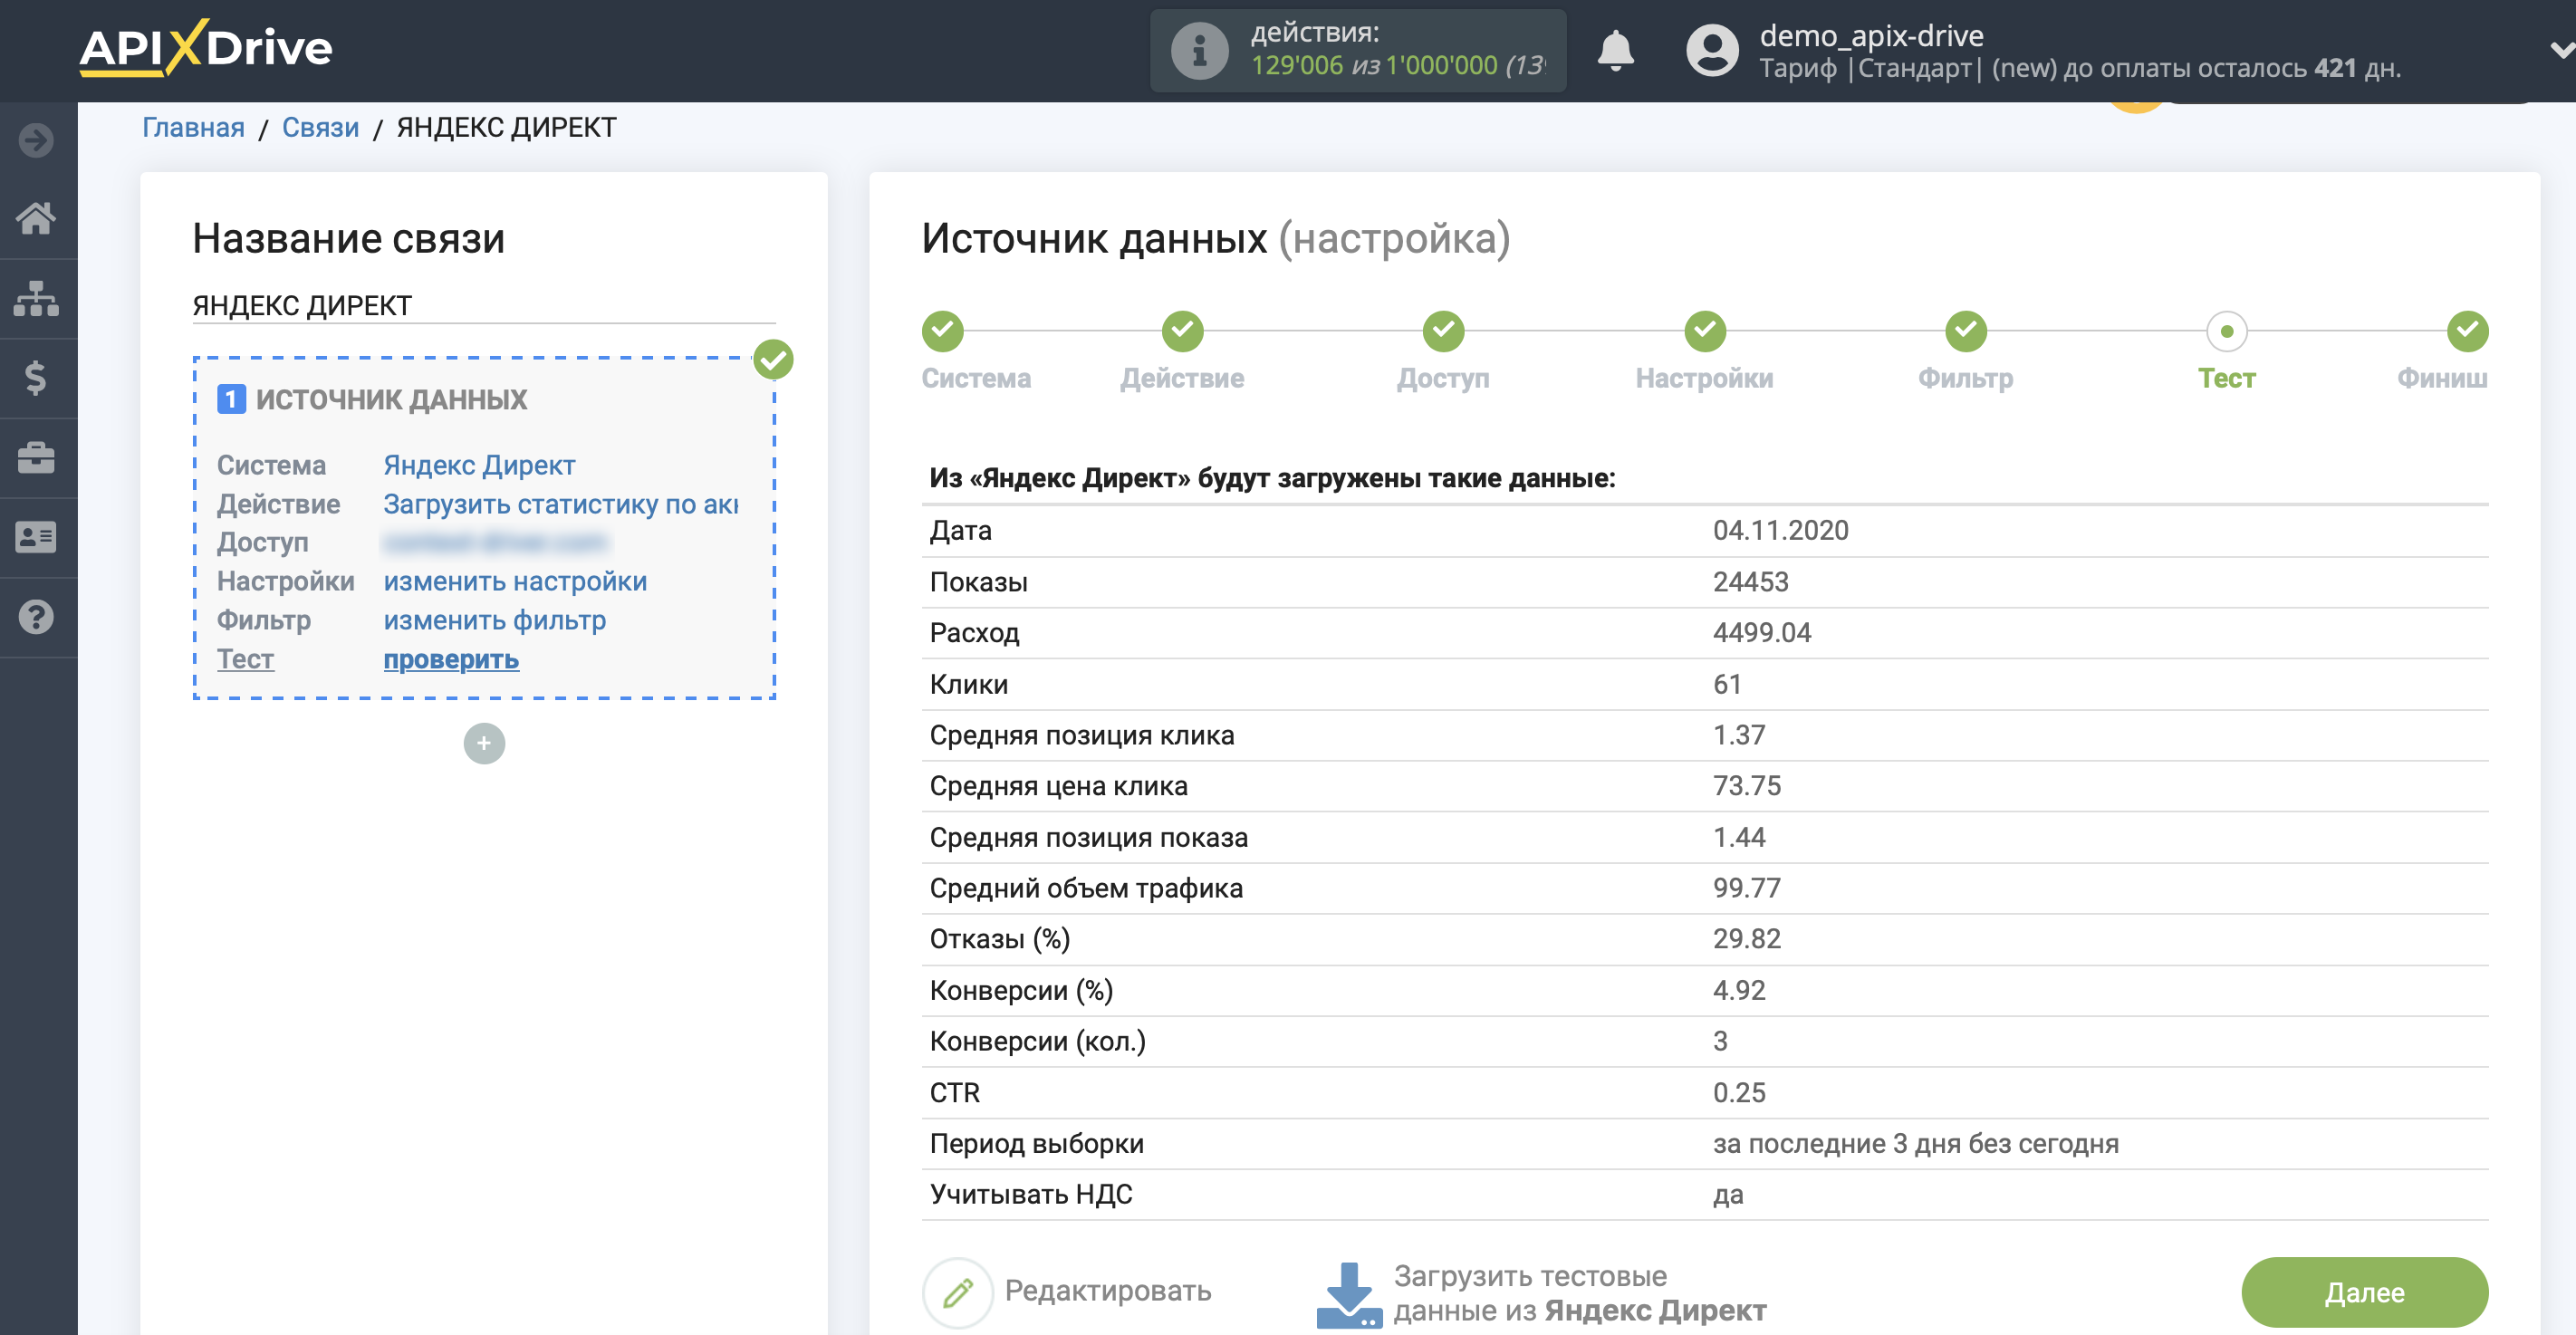Open the dollar billing icon in the sidebar
This screenshot has width=2576, height=1335.
coord(36,378)
